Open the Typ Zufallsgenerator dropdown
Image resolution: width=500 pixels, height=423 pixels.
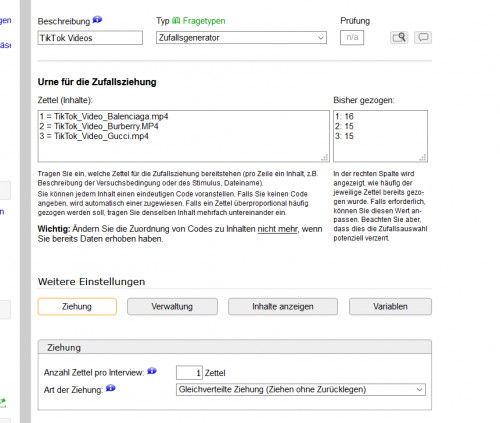click(x=241, y=38)
